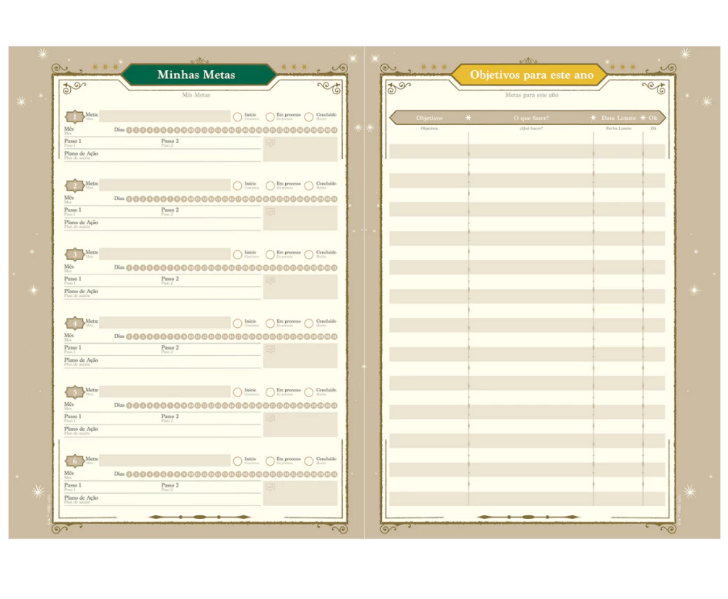Click the speech bubble icon in goal 4 notes
Viewport: 728px width, 599px height.
coord(270,350)
